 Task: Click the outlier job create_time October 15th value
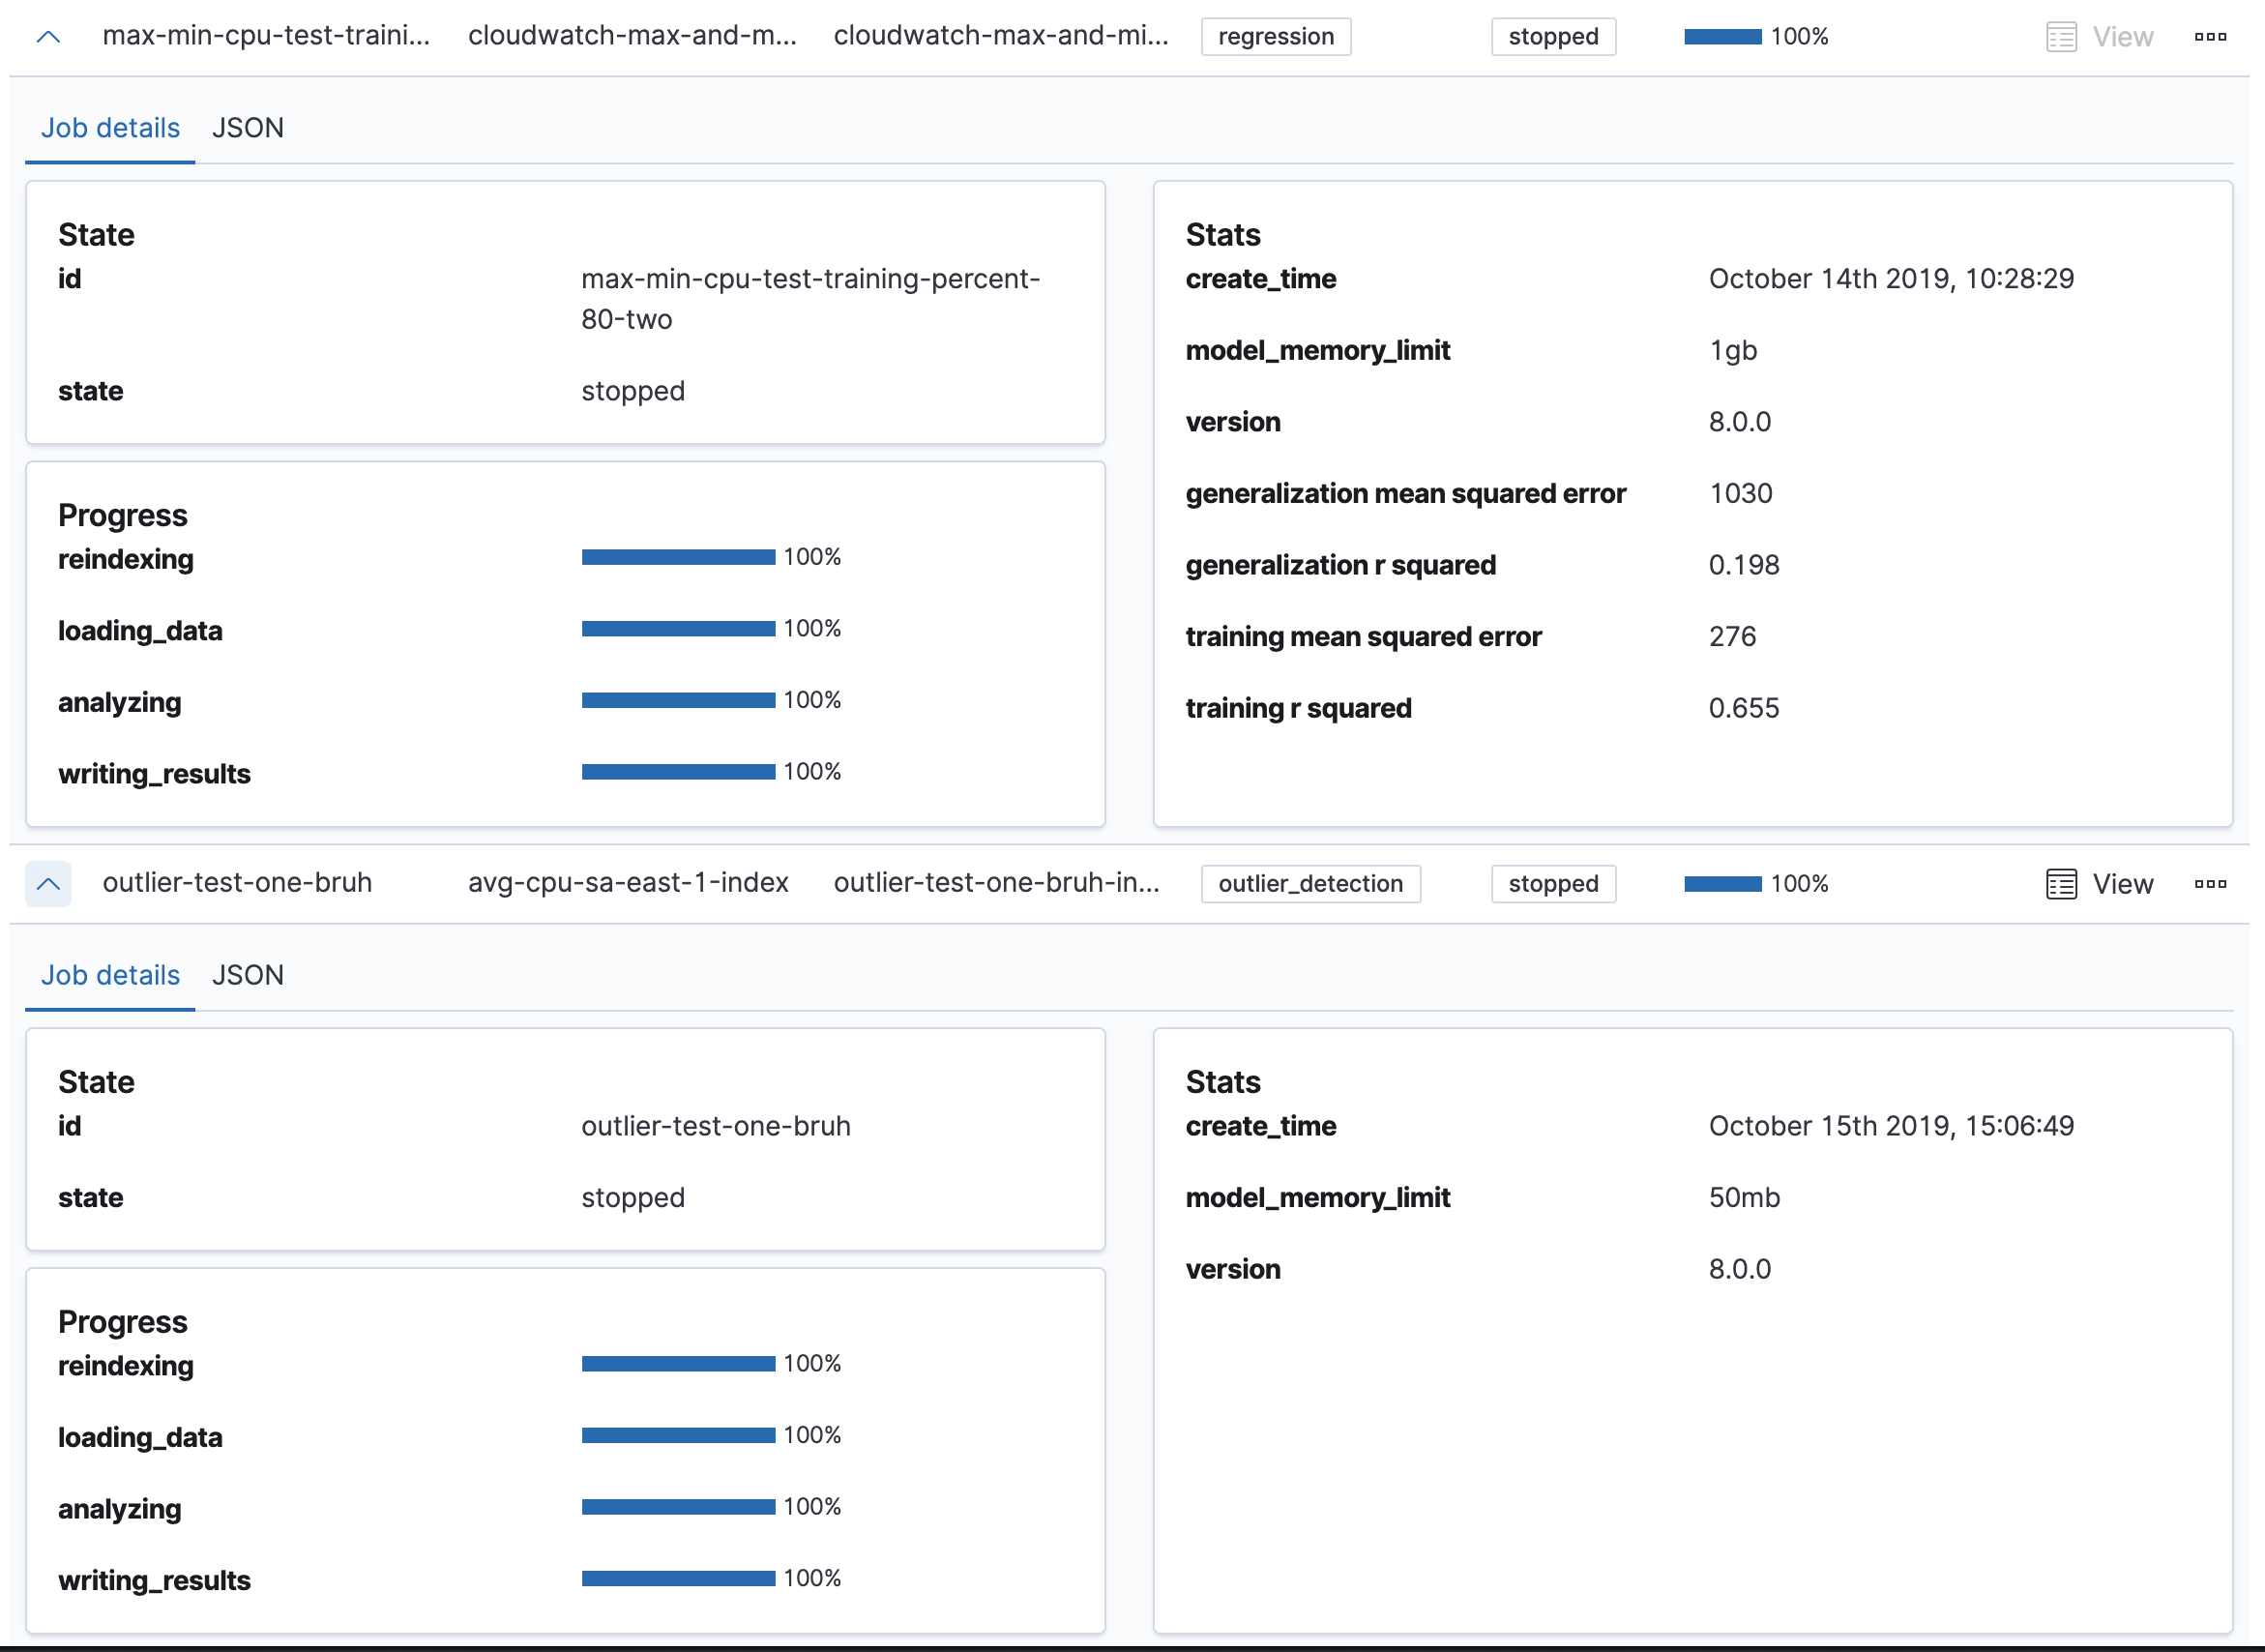(1890, 1126)
